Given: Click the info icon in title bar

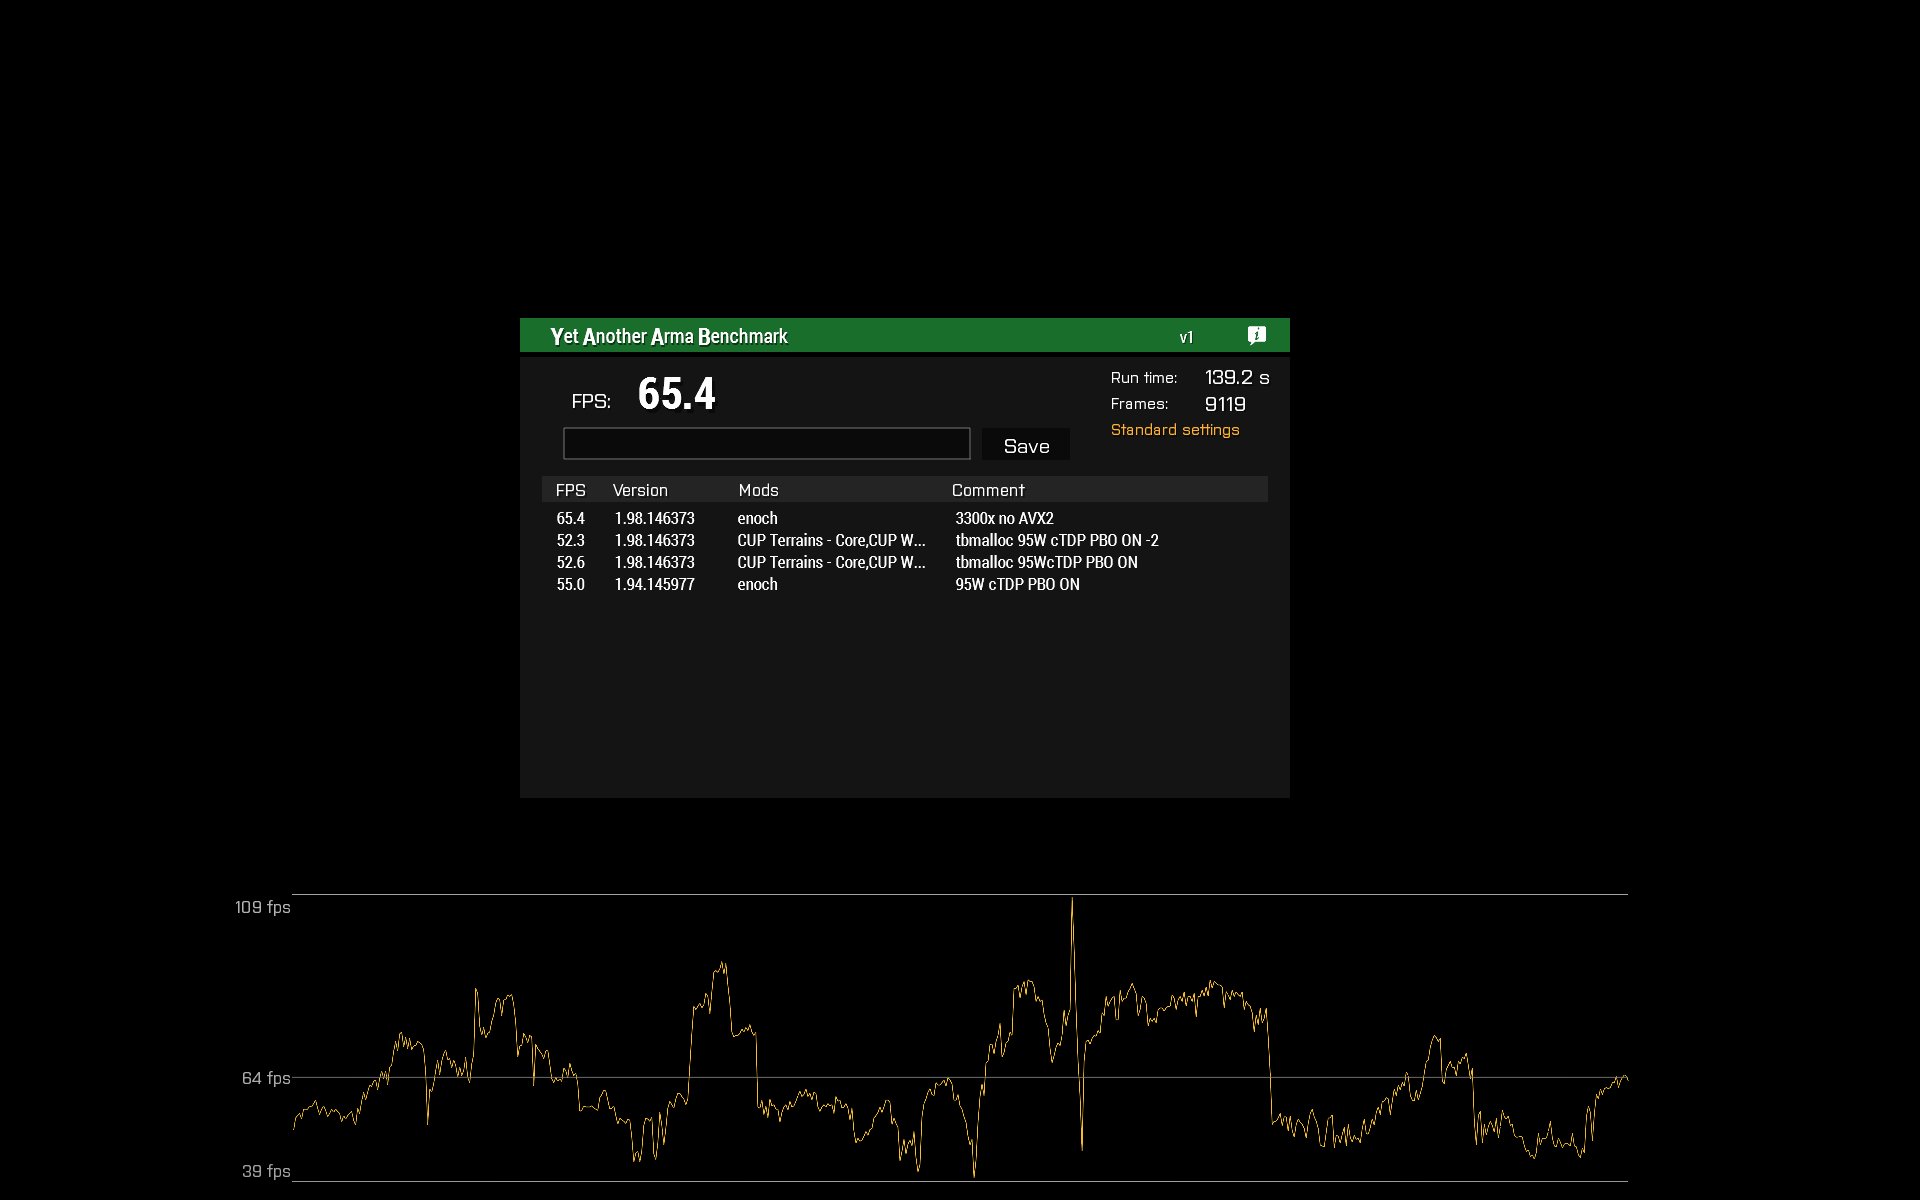Looking at the screenshot, I should (x=1256, y=335).
